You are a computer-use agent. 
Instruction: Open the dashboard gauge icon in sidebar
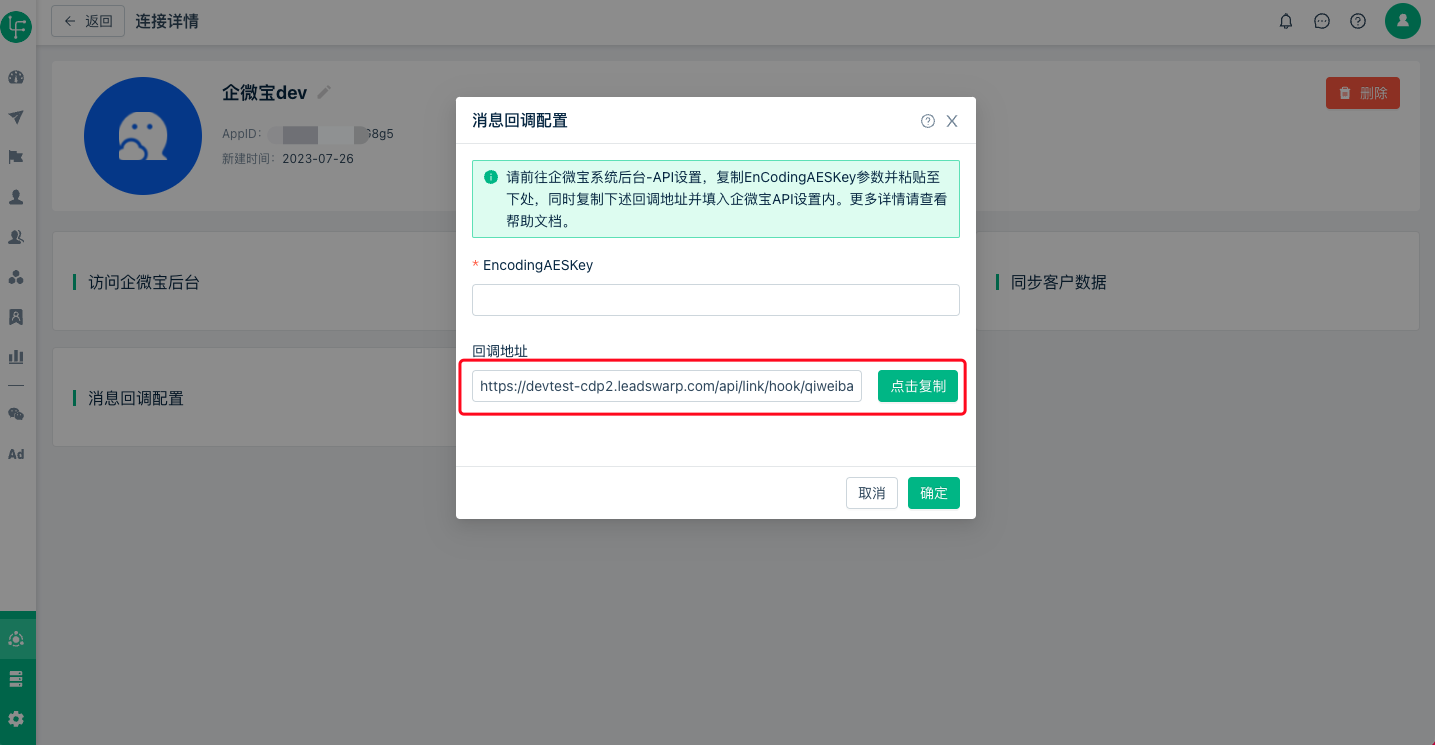click(x=16, y=77)
